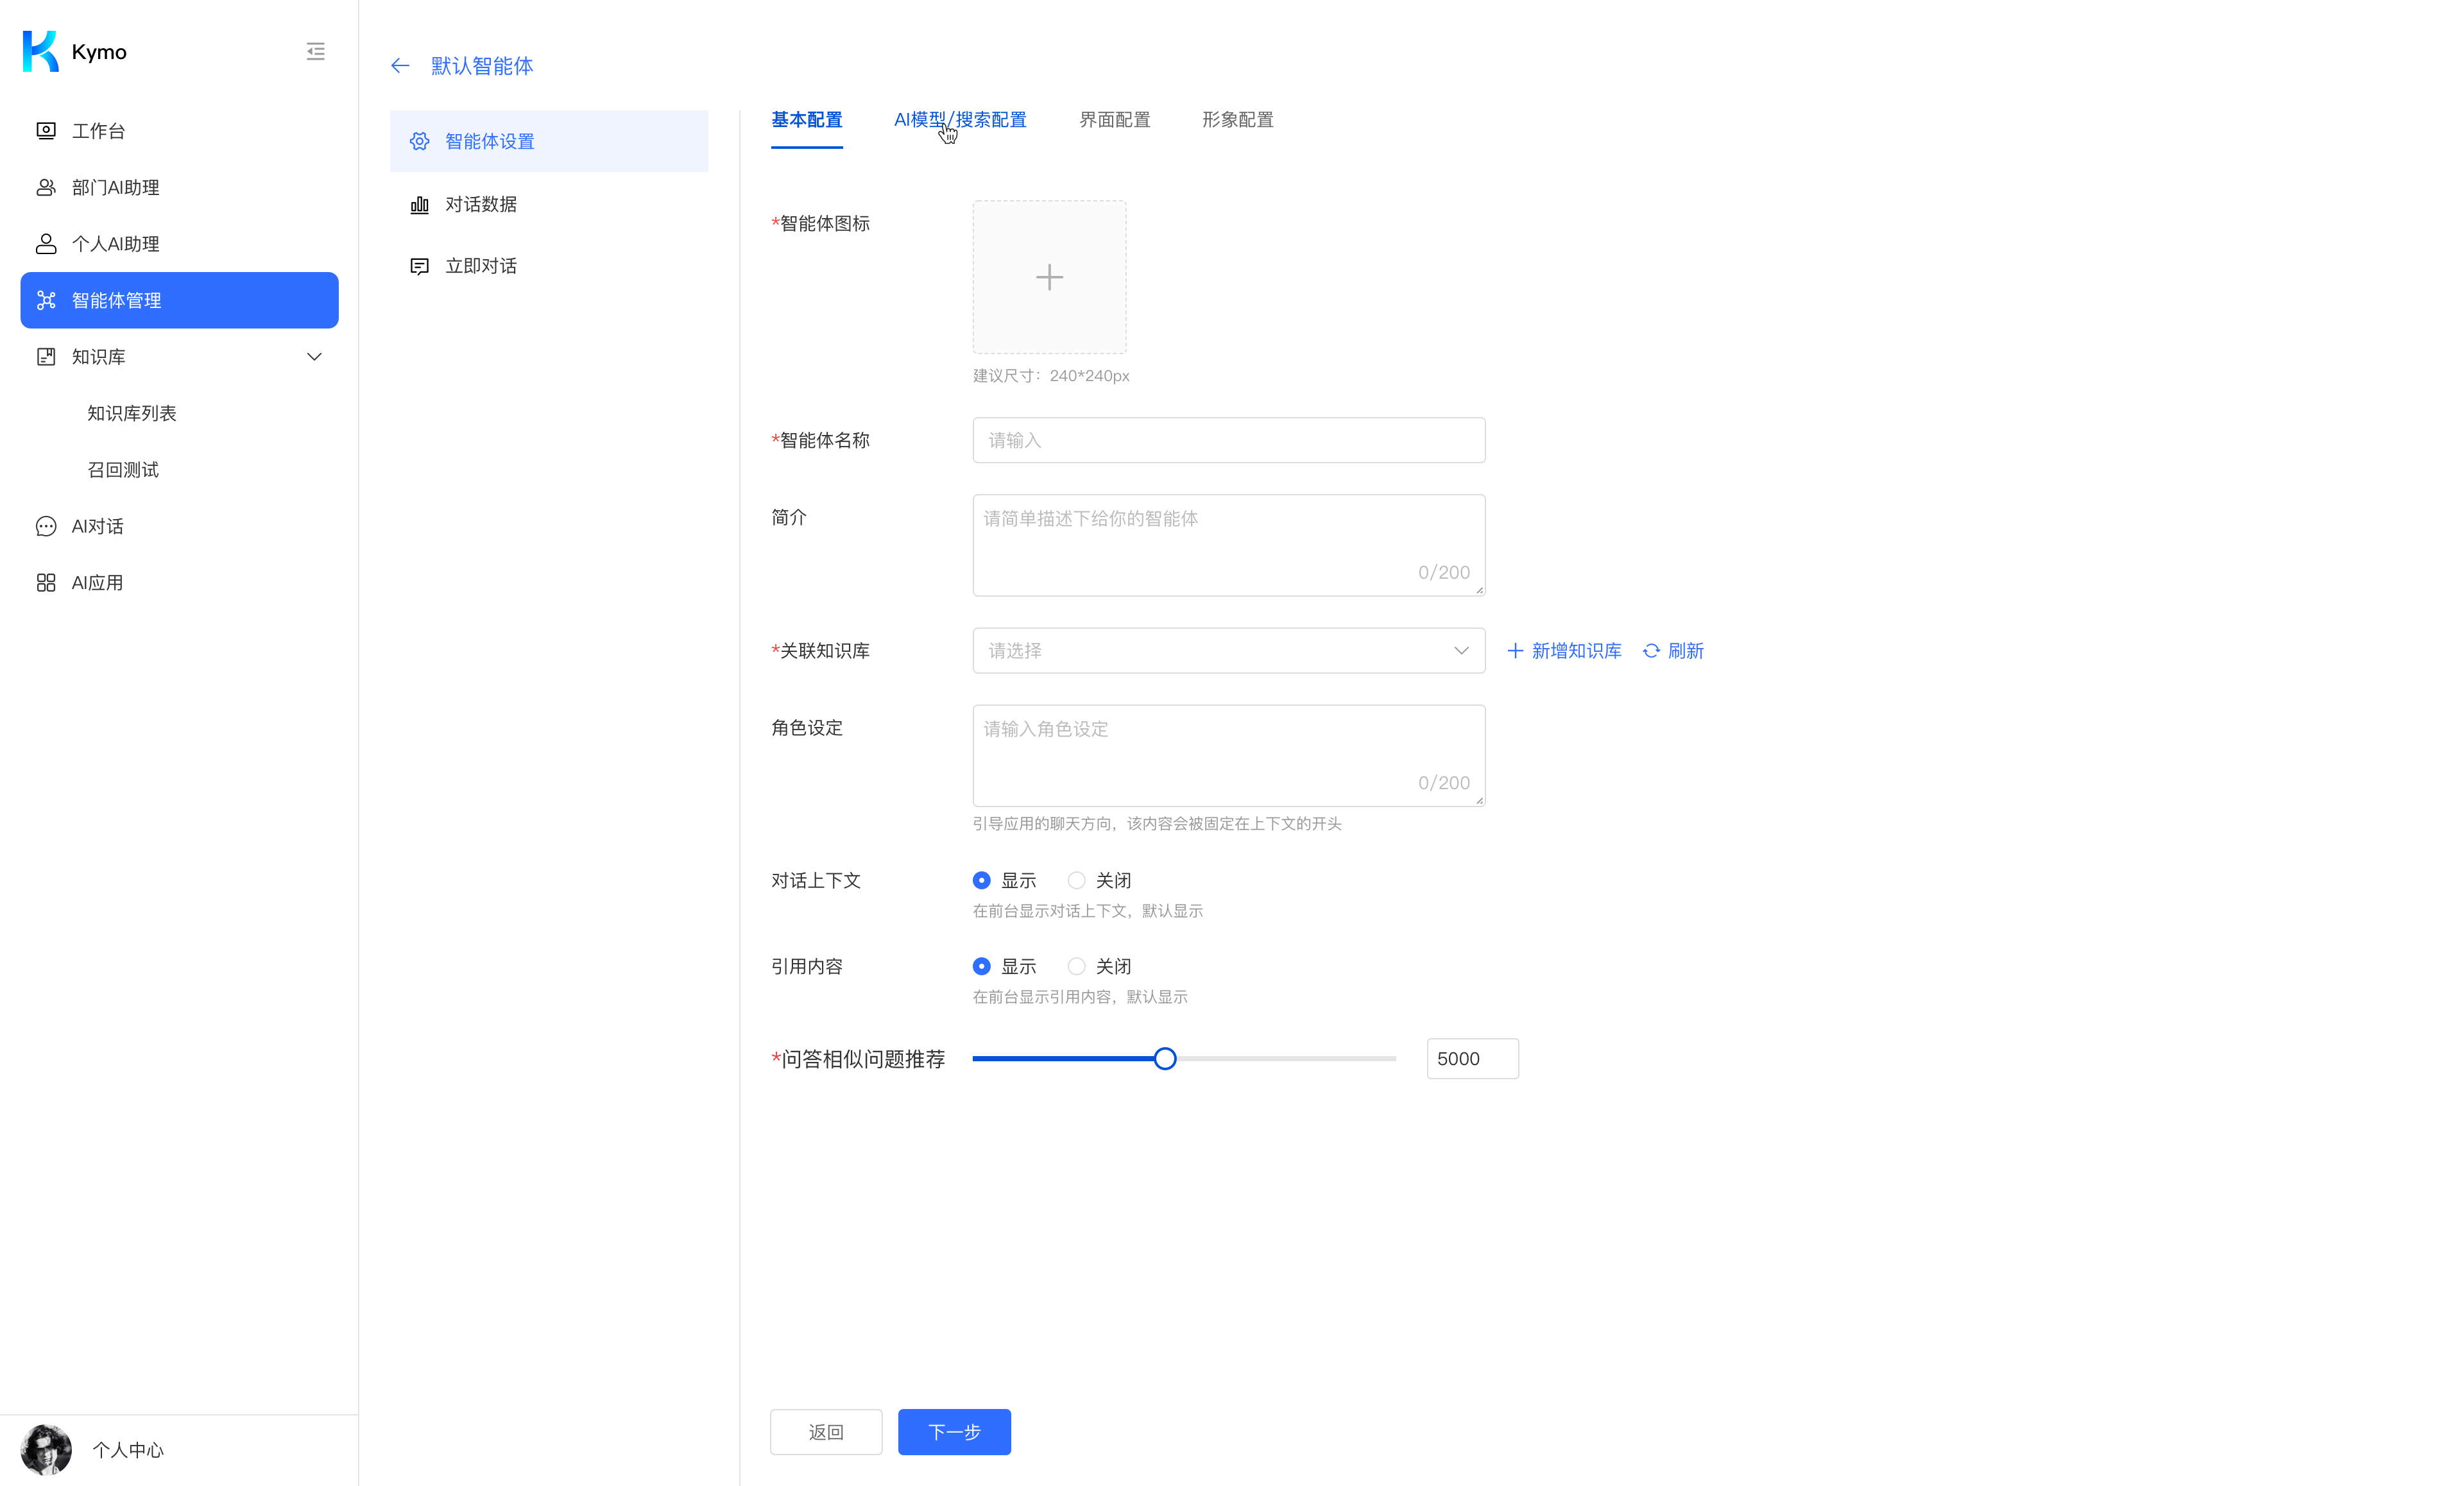The height and width of the screenshot is (1486, 2464).
Task: Select 智能体设置 in the side panel
Action: [x=549, y=141]
